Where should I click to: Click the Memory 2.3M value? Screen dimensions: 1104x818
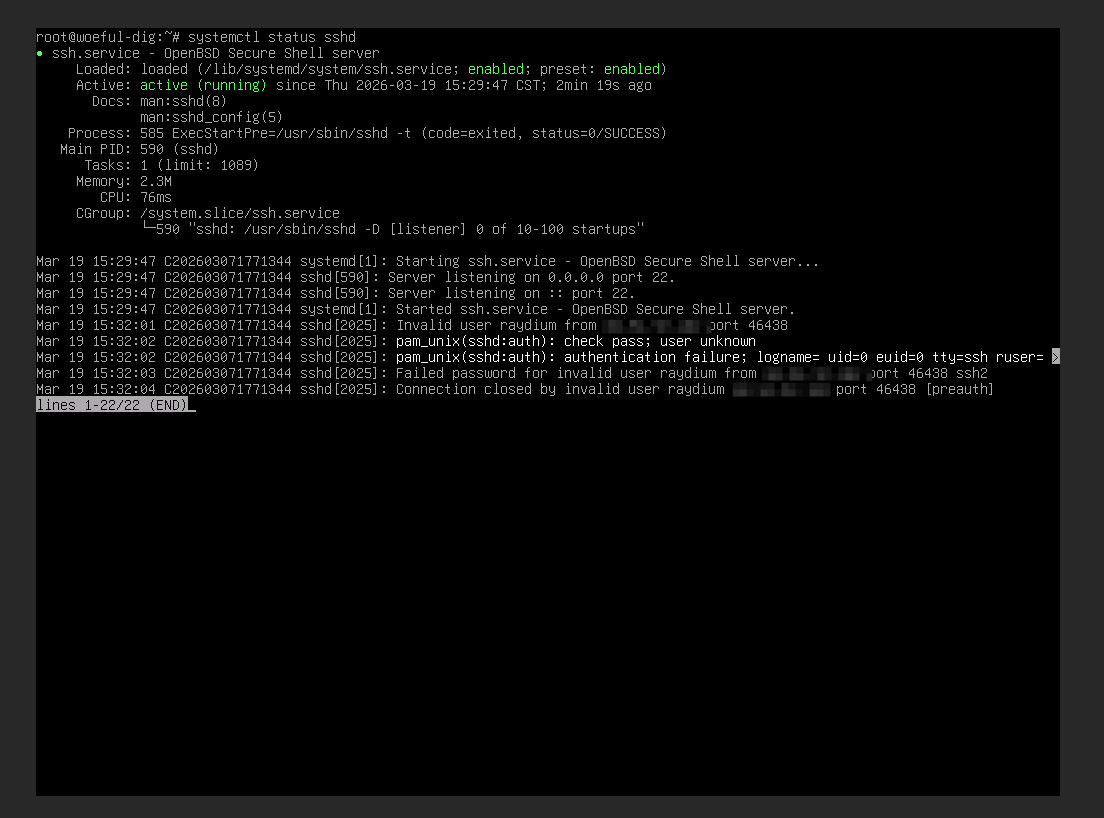155,181
